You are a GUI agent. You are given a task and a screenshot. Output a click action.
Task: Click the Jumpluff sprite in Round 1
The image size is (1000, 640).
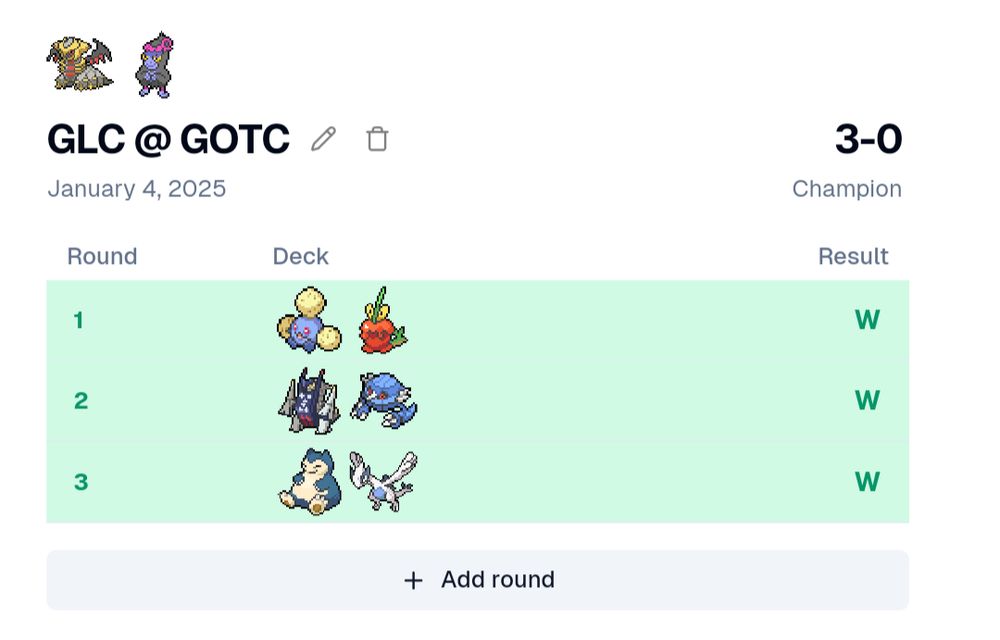point(305,320)
